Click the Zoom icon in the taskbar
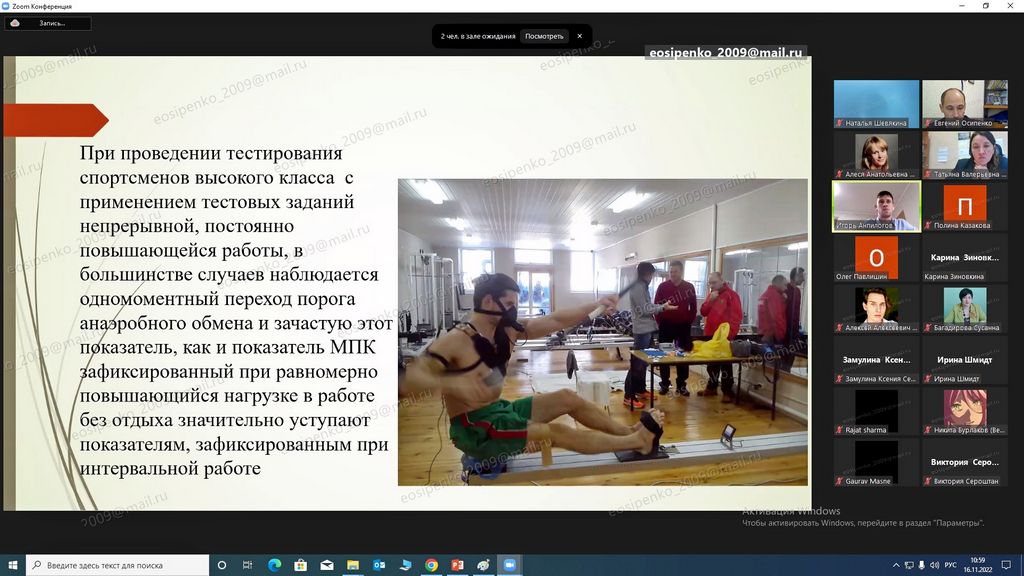The width and height of the screenshot is (1024, 576). (x=509, y=565)
